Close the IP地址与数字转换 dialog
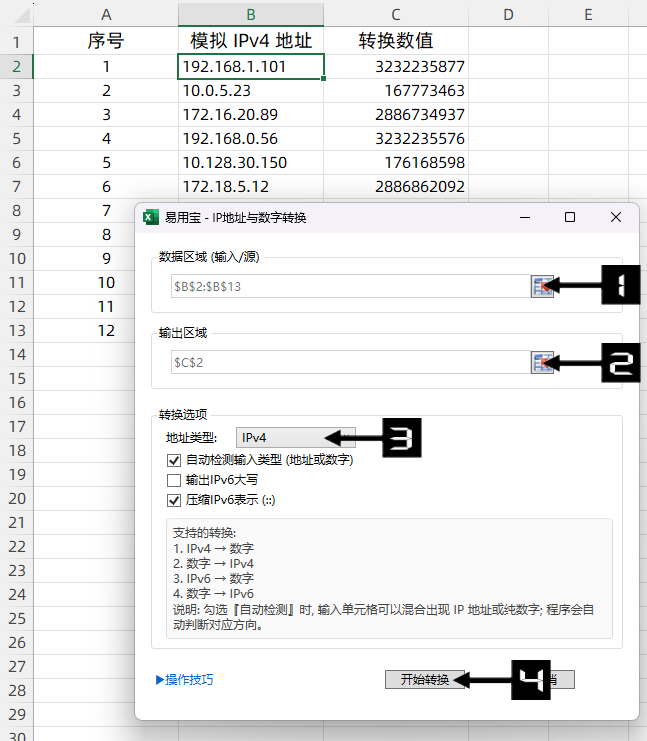The height and width of the screenshot is (741, 647). (x=616, y=217)
